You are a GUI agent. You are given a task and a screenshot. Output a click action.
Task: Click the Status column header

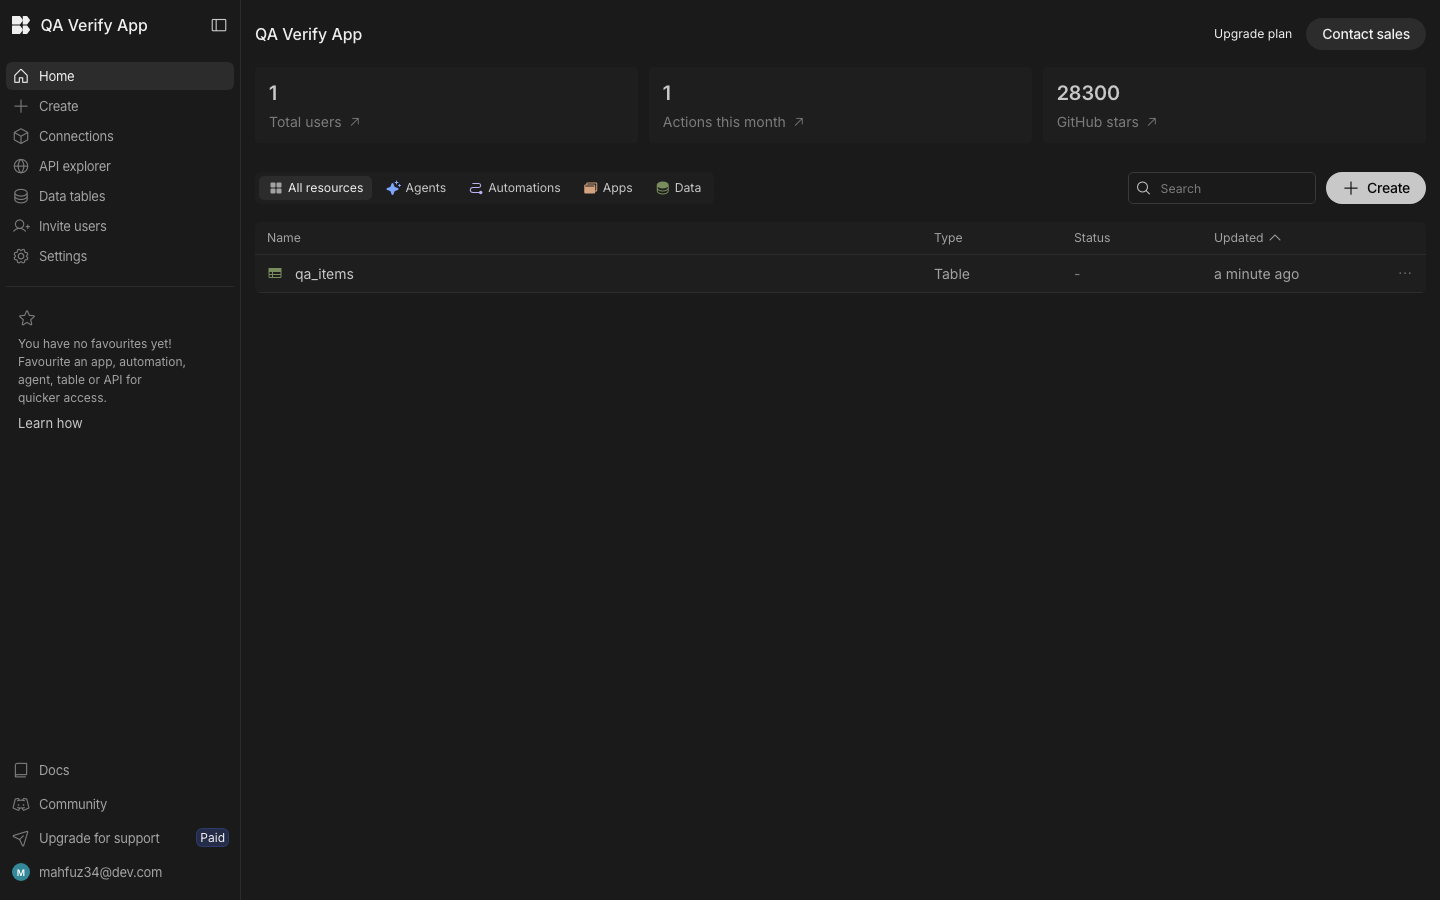[1092, 238]
